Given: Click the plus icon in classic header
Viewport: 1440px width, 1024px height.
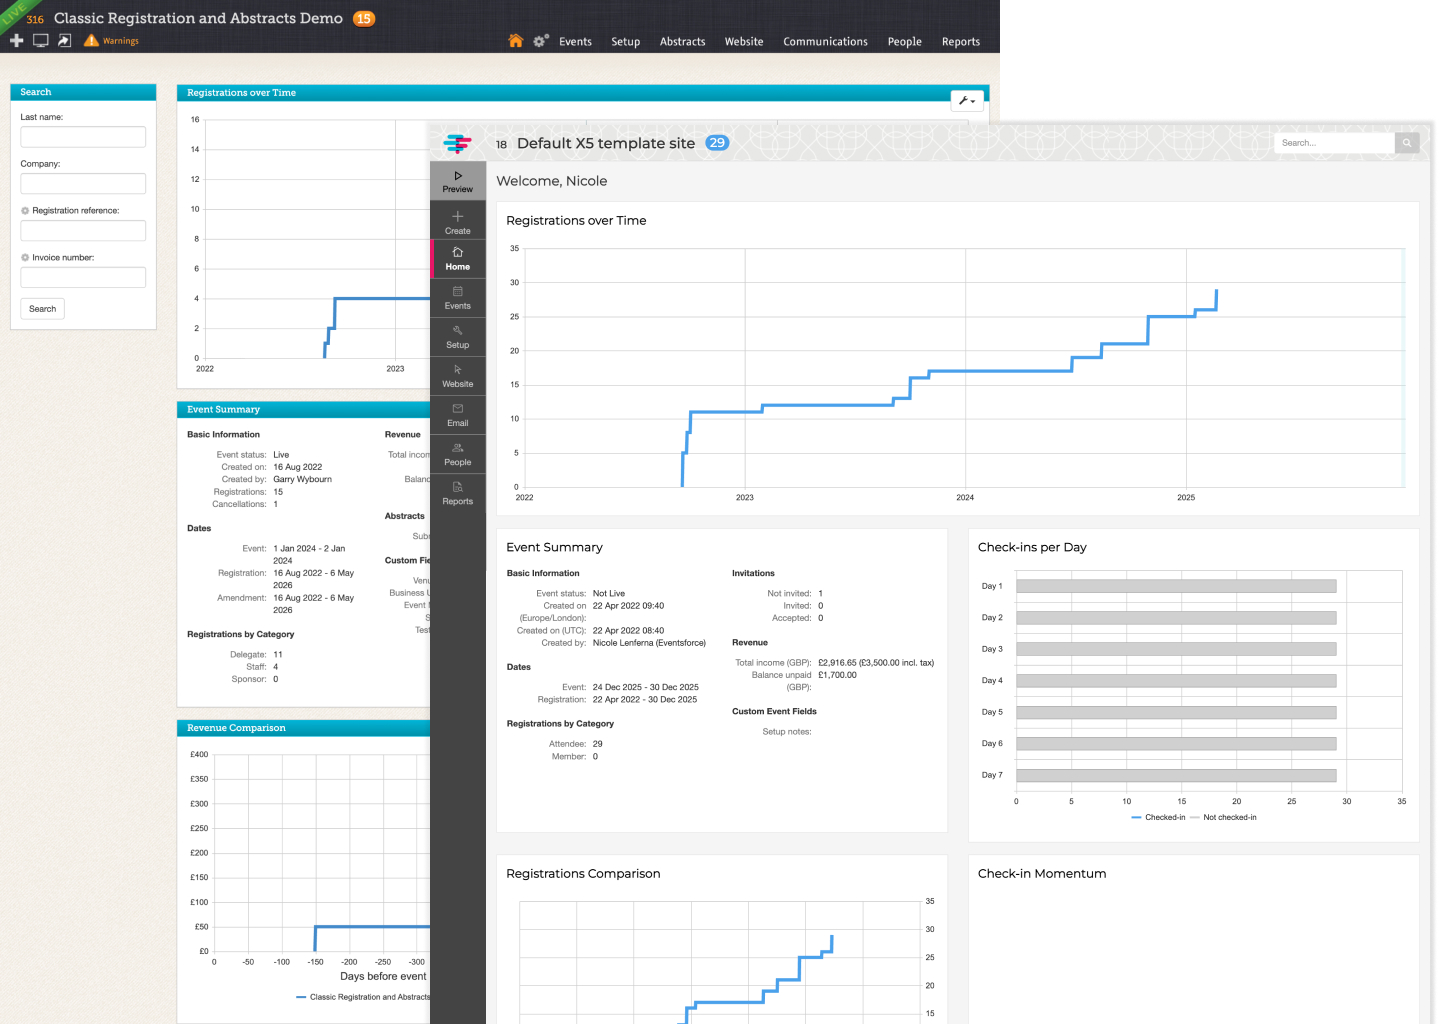Looking at the screenshot, I should (x=16, y=41).
